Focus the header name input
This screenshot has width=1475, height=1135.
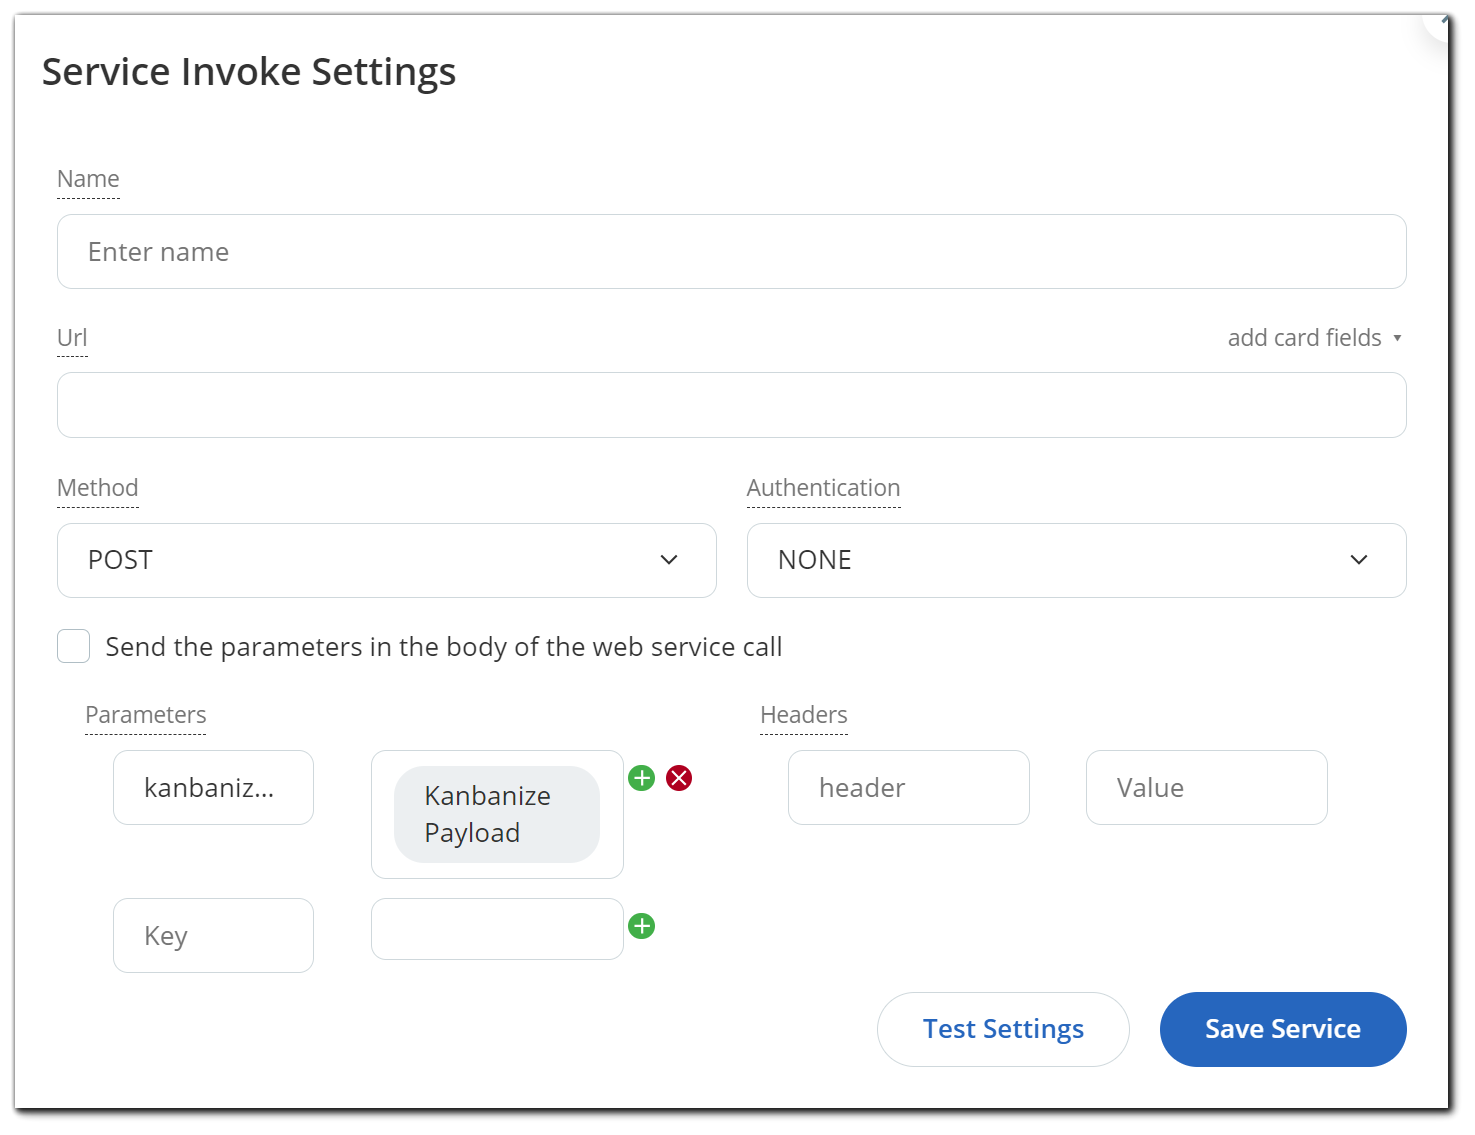pyautogui.click(x=909, y=788)
